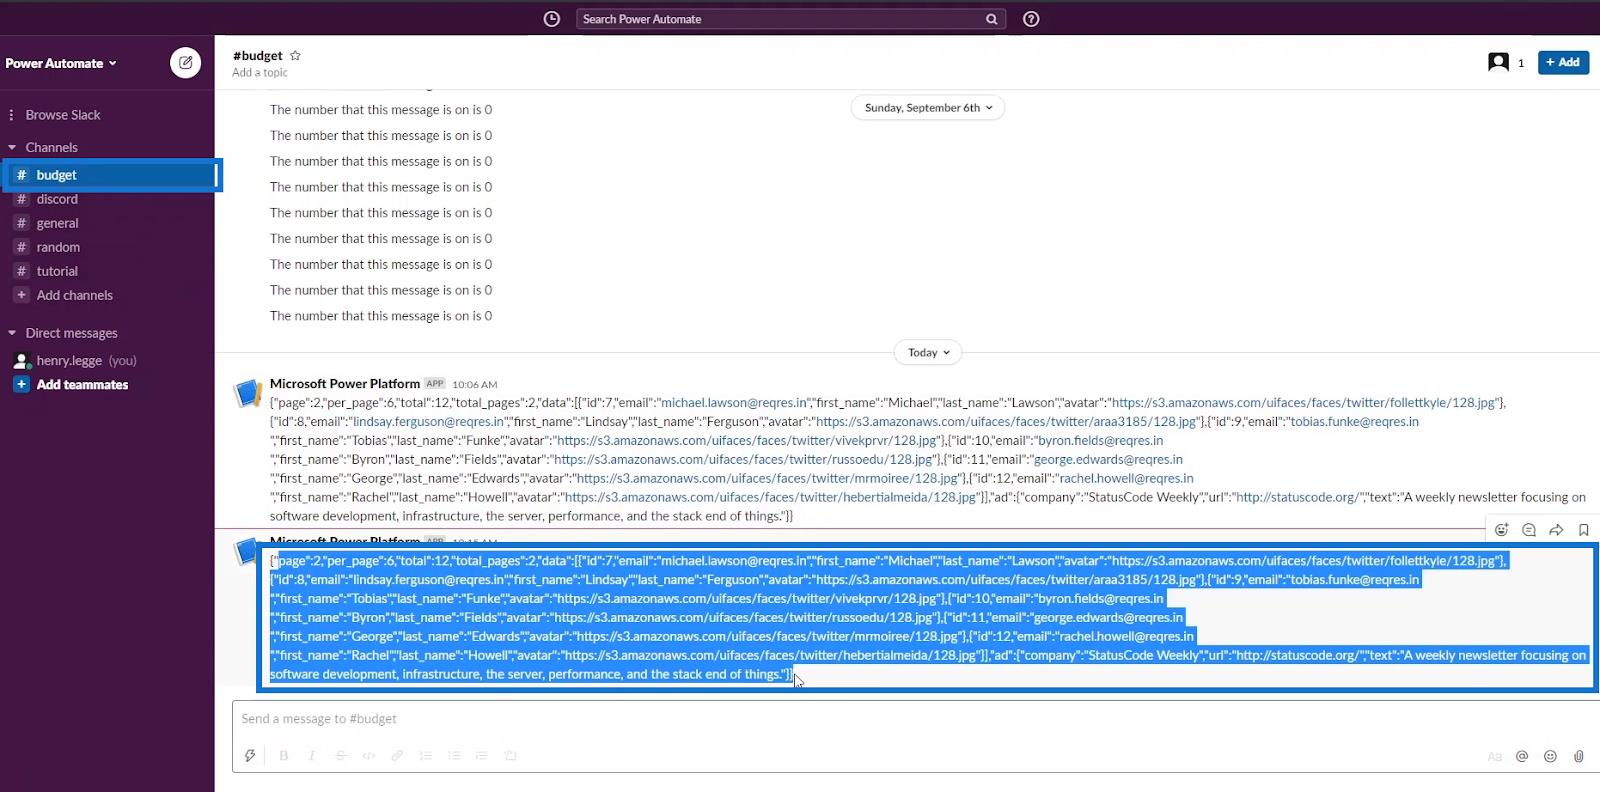This screenshot has width=1600, height=792.
Task: Click Add teammates
Action: (x=82, y=385)
